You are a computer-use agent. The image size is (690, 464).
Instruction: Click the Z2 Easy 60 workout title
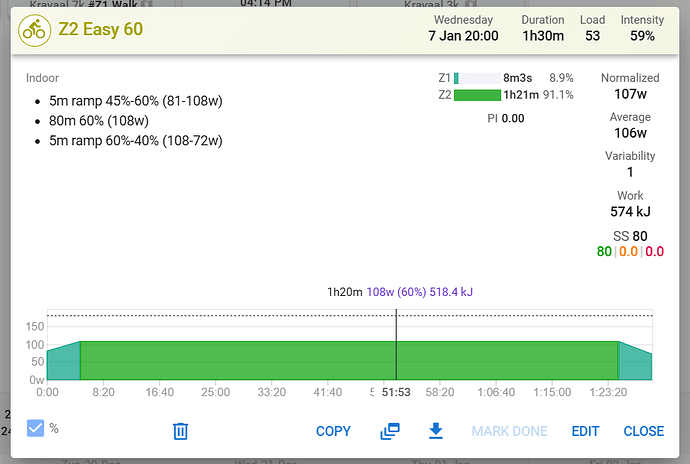tap(100, 28)
